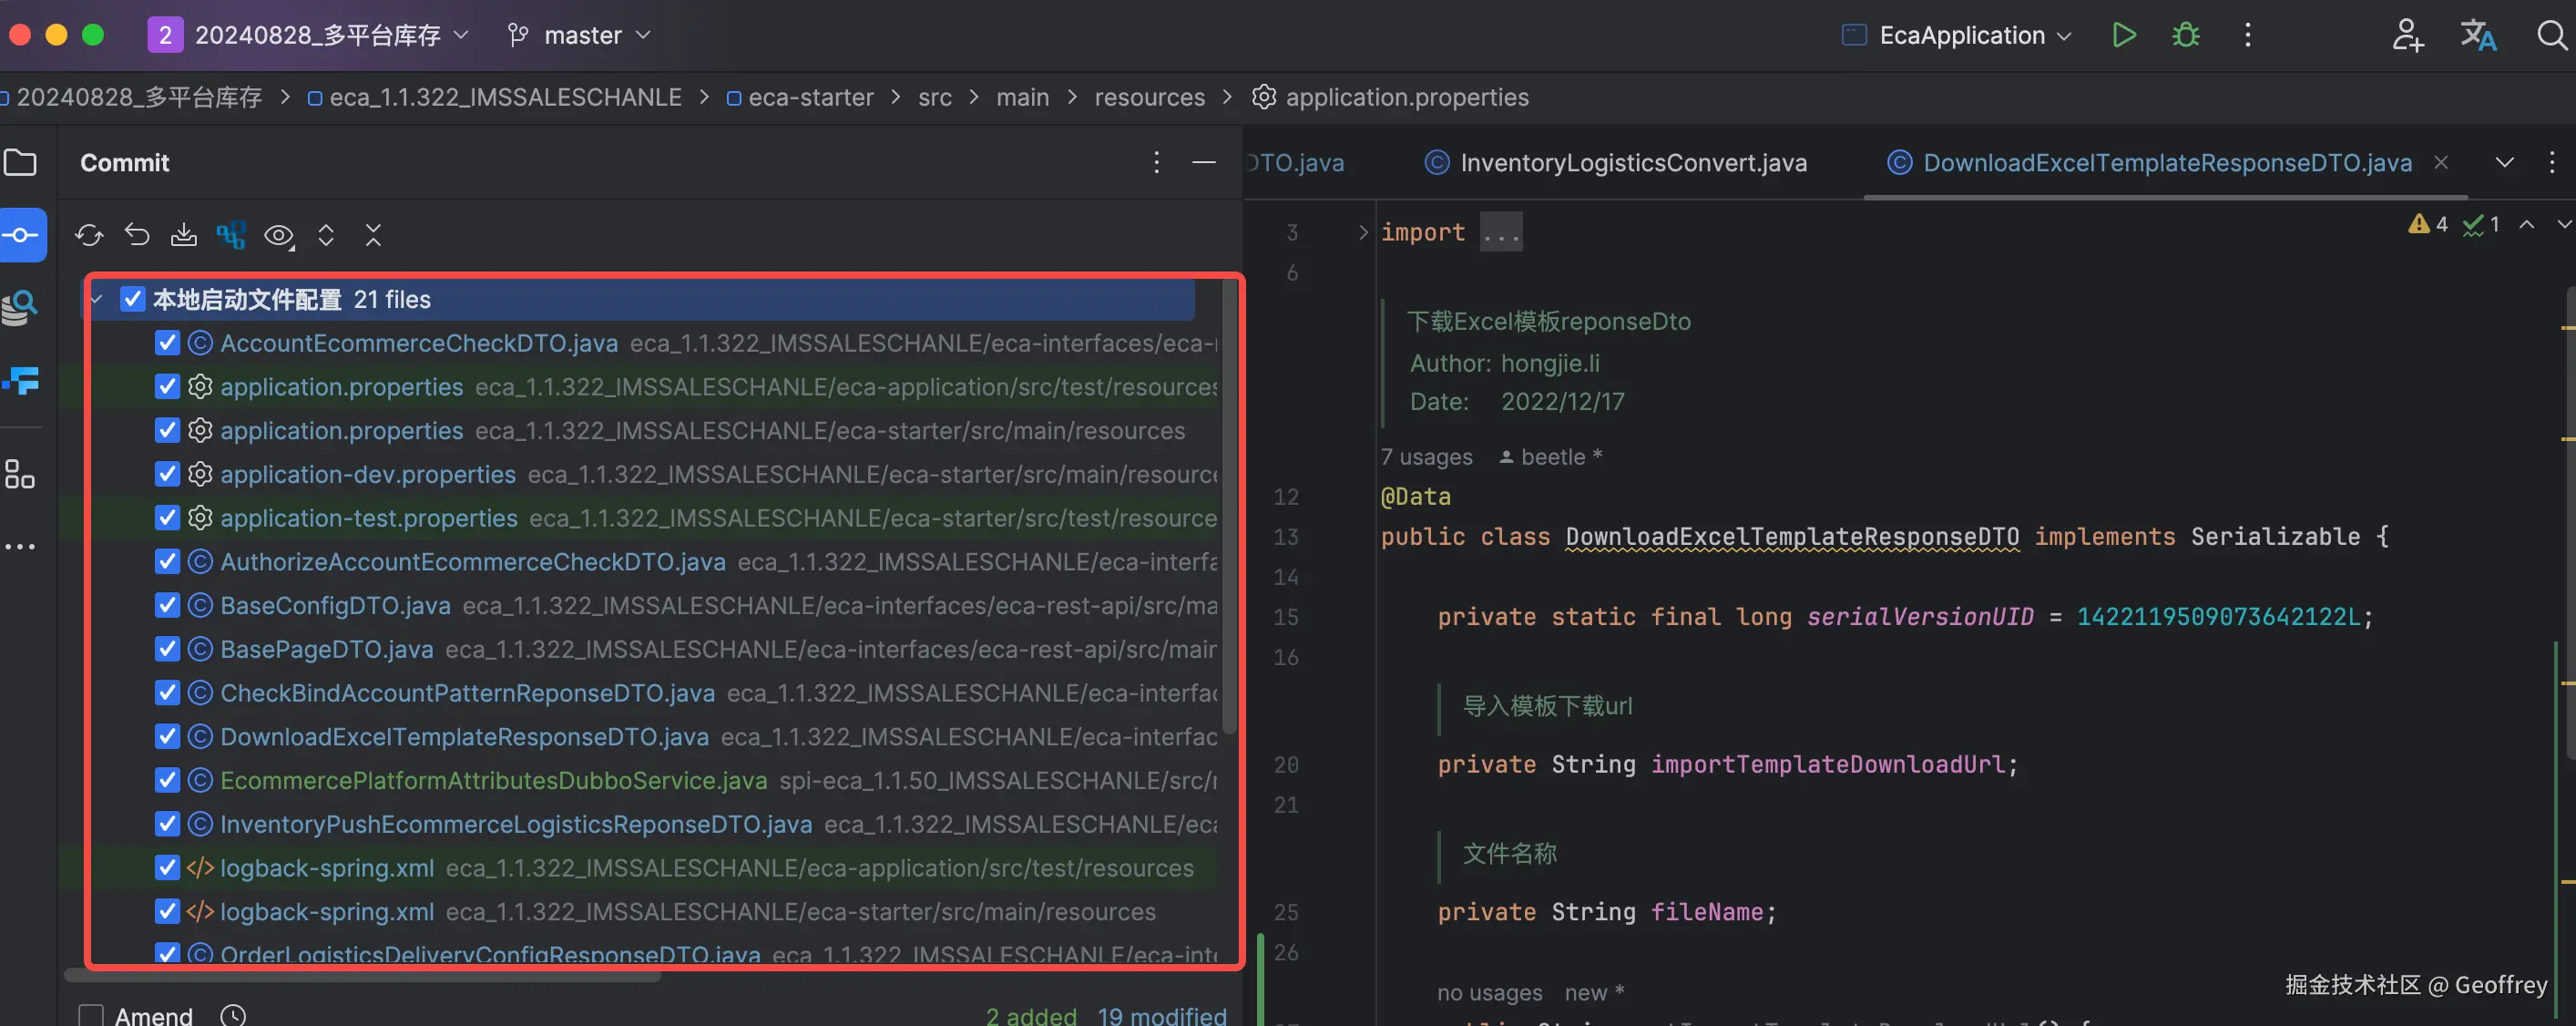Click the Refresh icon in Commit toolbar
Viewport: 2576px width, 1026px height.
point(89,235)
